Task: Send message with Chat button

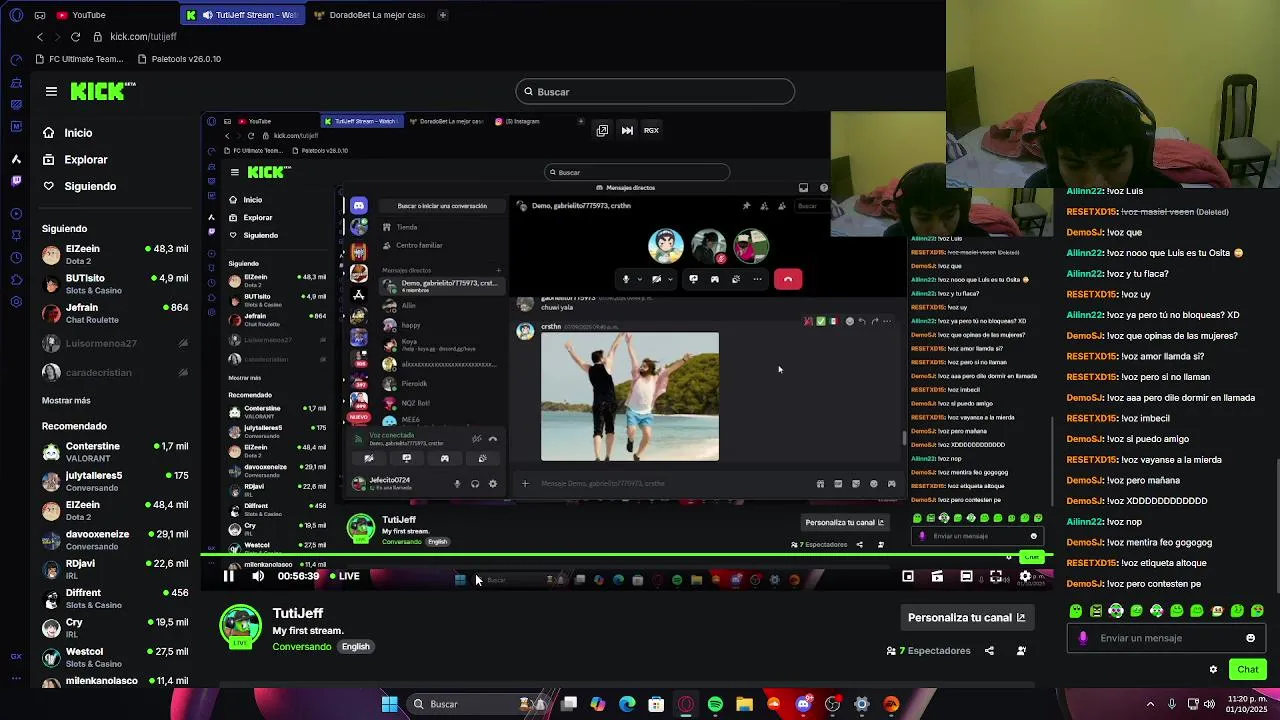Action: 1248,670
